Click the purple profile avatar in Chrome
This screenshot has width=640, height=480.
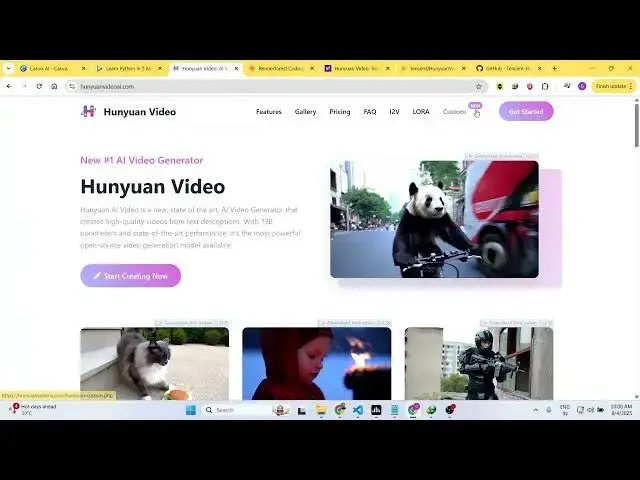click(582, 86)
